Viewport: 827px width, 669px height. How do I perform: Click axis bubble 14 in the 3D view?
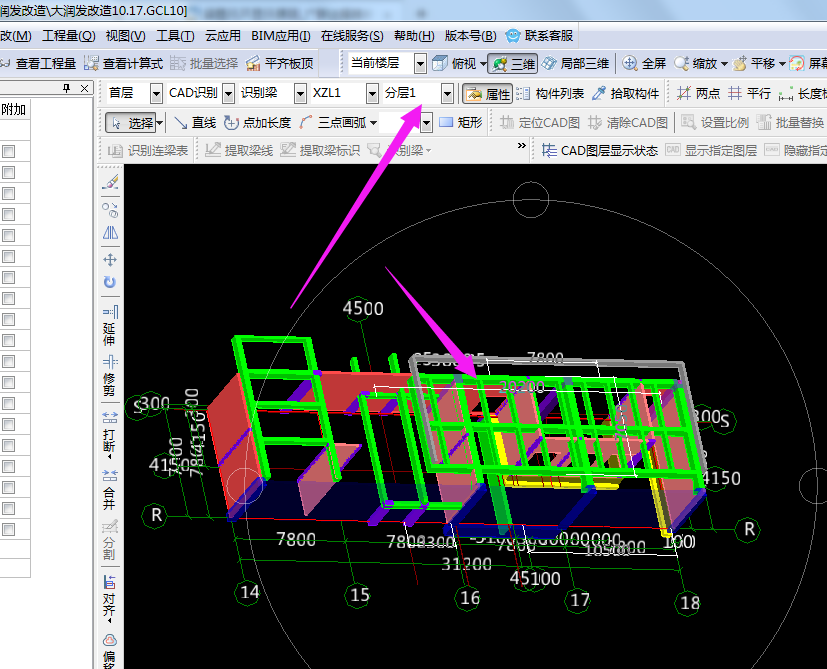tap(247, 592)
